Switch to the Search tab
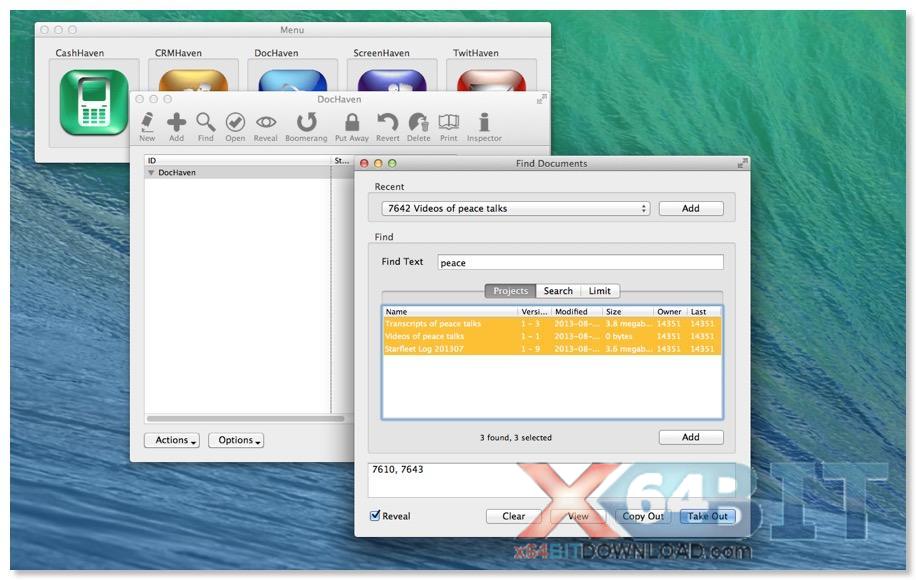The width and height of the screenshot is (916, 580). point(558,291)
